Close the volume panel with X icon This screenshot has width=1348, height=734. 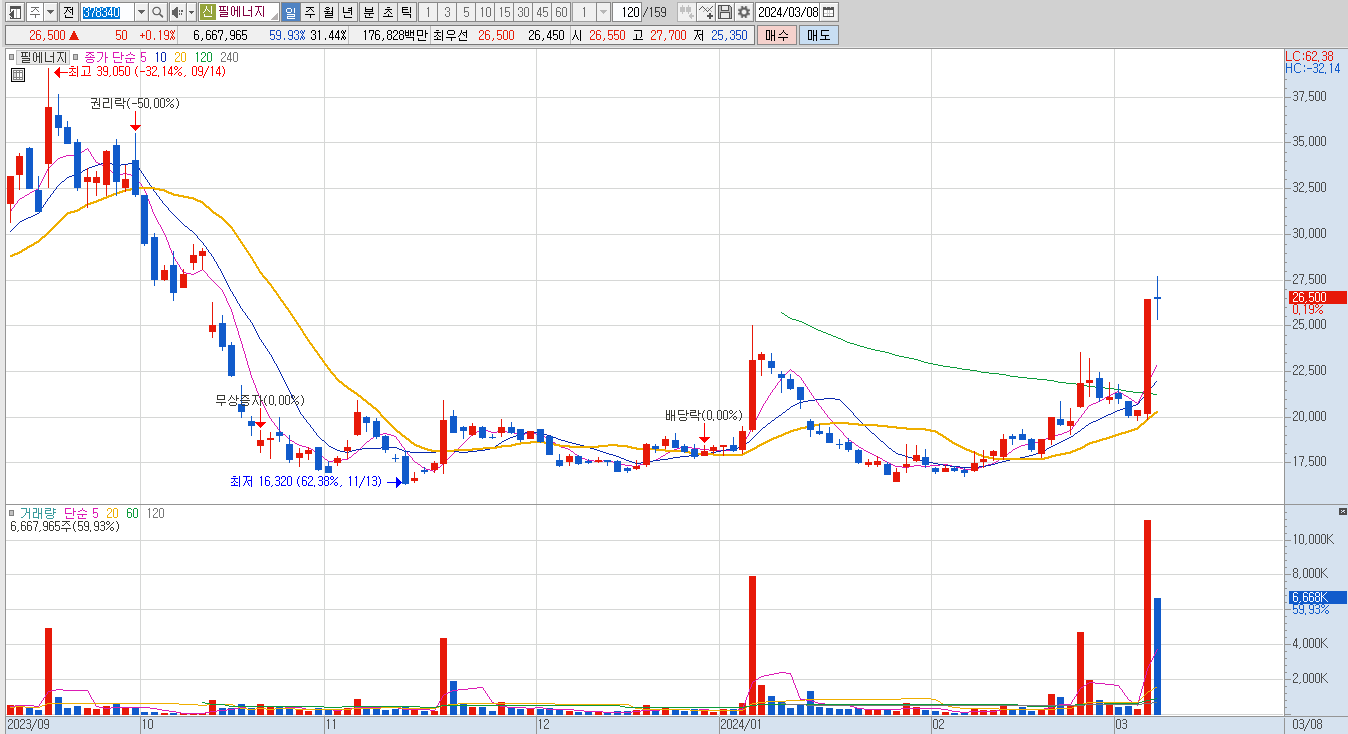[1342, 512]
